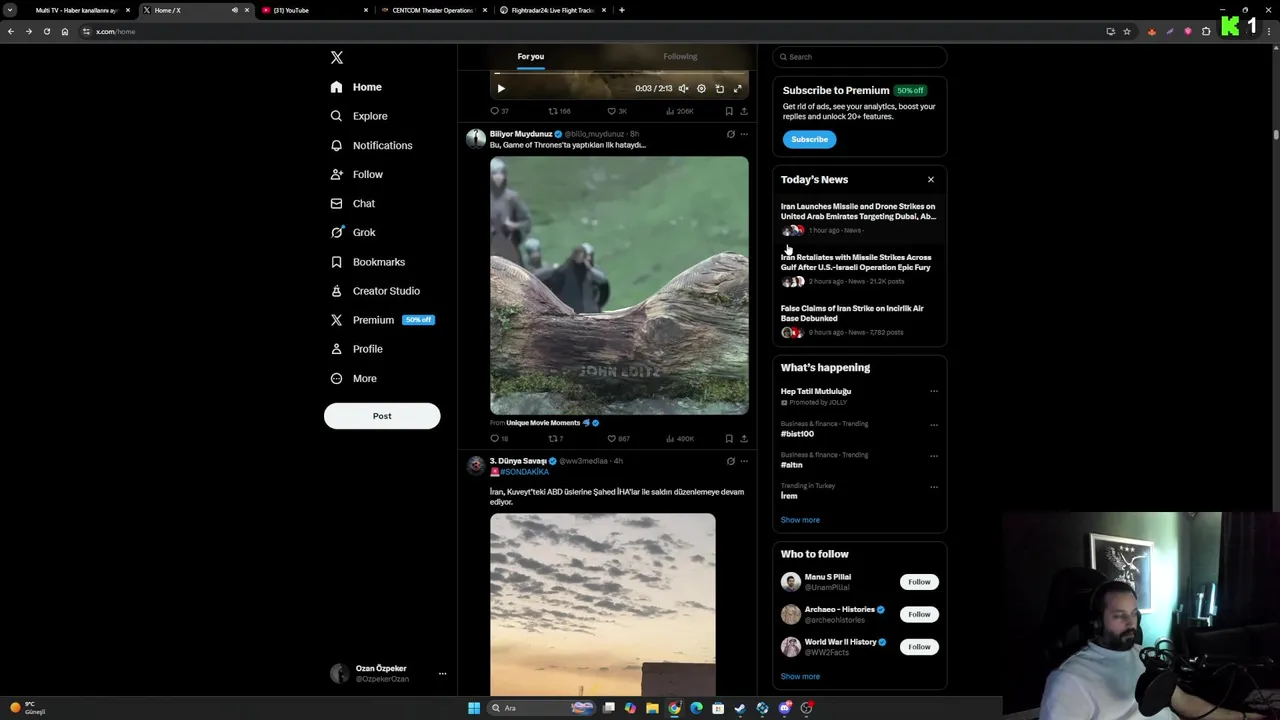Reload the page in Chrome

coord(46,31)
